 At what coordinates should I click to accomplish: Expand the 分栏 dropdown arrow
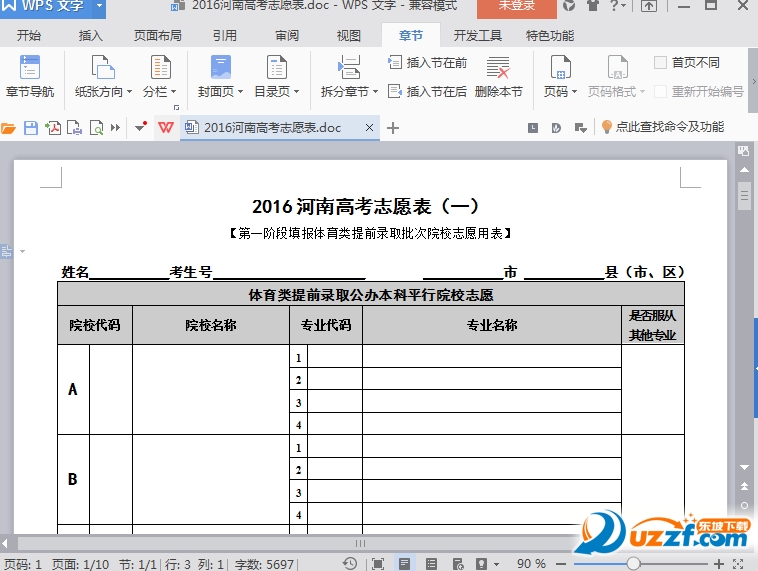174,91
